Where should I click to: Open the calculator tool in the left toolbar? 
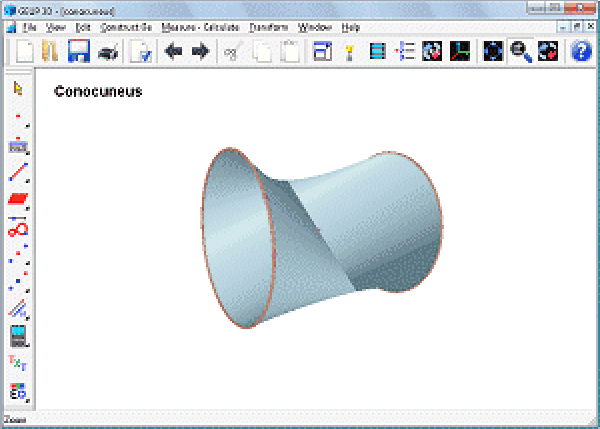(x=18, y=336)
